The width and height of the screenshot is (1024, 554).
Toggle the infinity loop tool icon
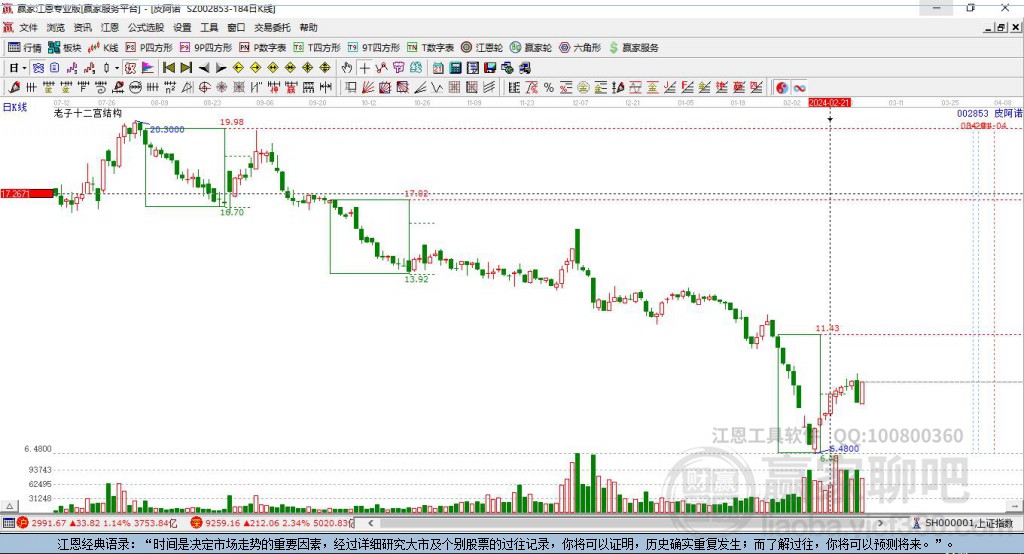tap(799, 88)
